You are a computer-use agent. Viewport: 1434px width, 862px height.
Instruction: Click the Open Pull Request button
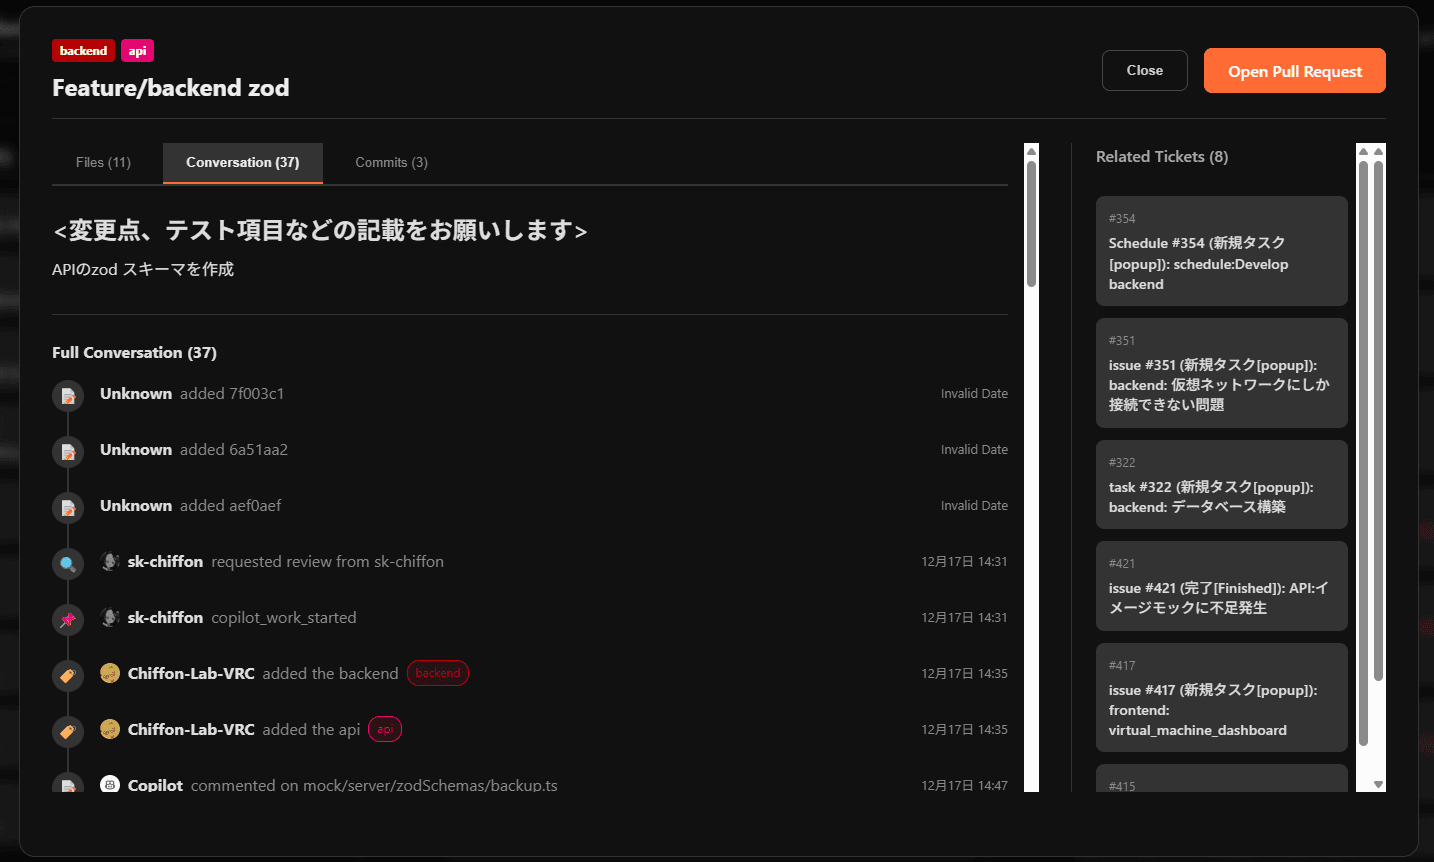(1294, 71)
